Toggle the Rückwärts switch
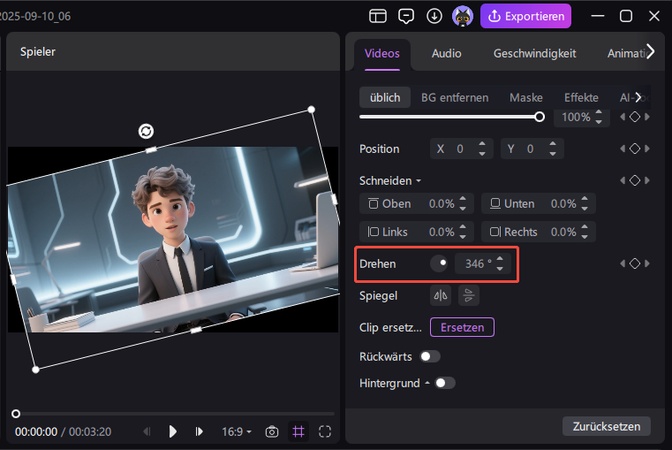672x450 pixels. pos(430,357)
